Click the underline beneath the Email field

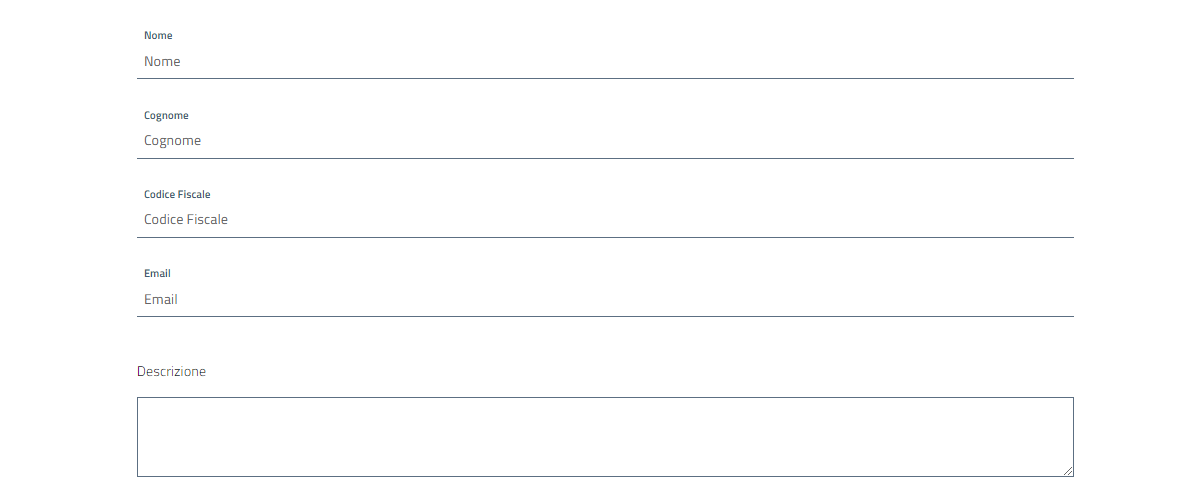click(x=605, y=316)
